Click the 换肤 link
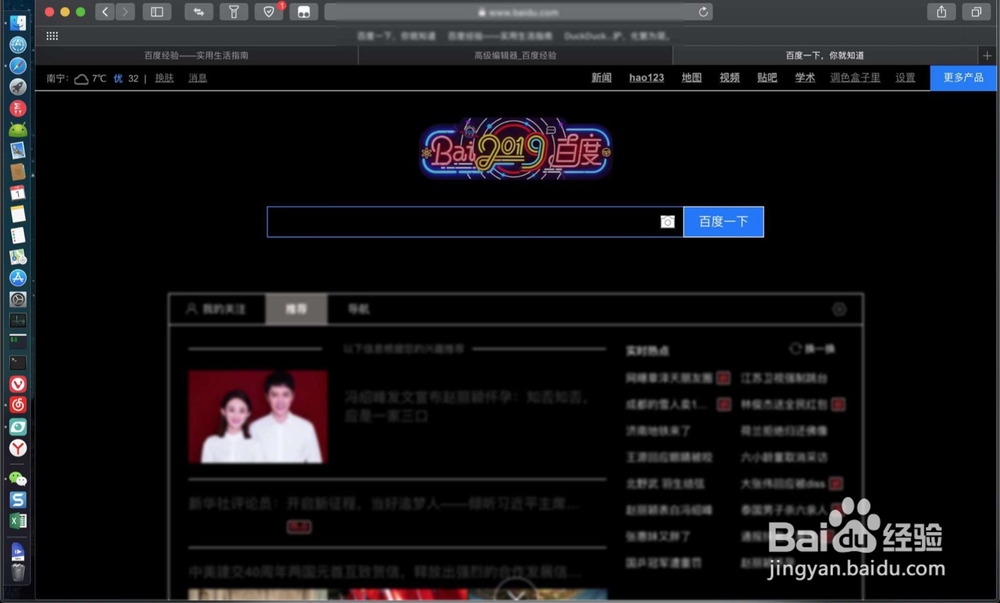The height and width of the screenshot is (603, 1000). (165, 78)
